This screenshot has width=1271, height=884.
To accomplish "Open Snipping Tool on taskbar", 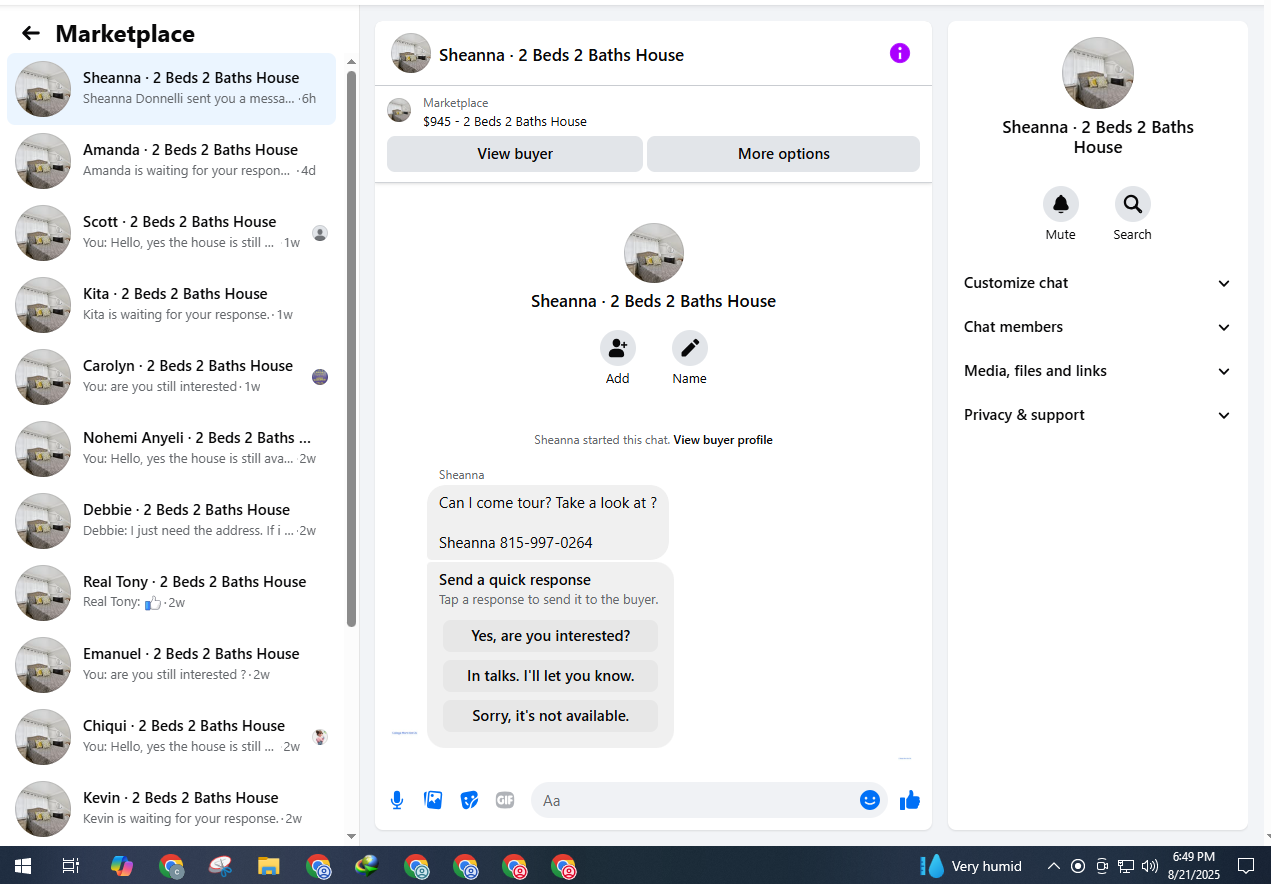I will (219, 866).
